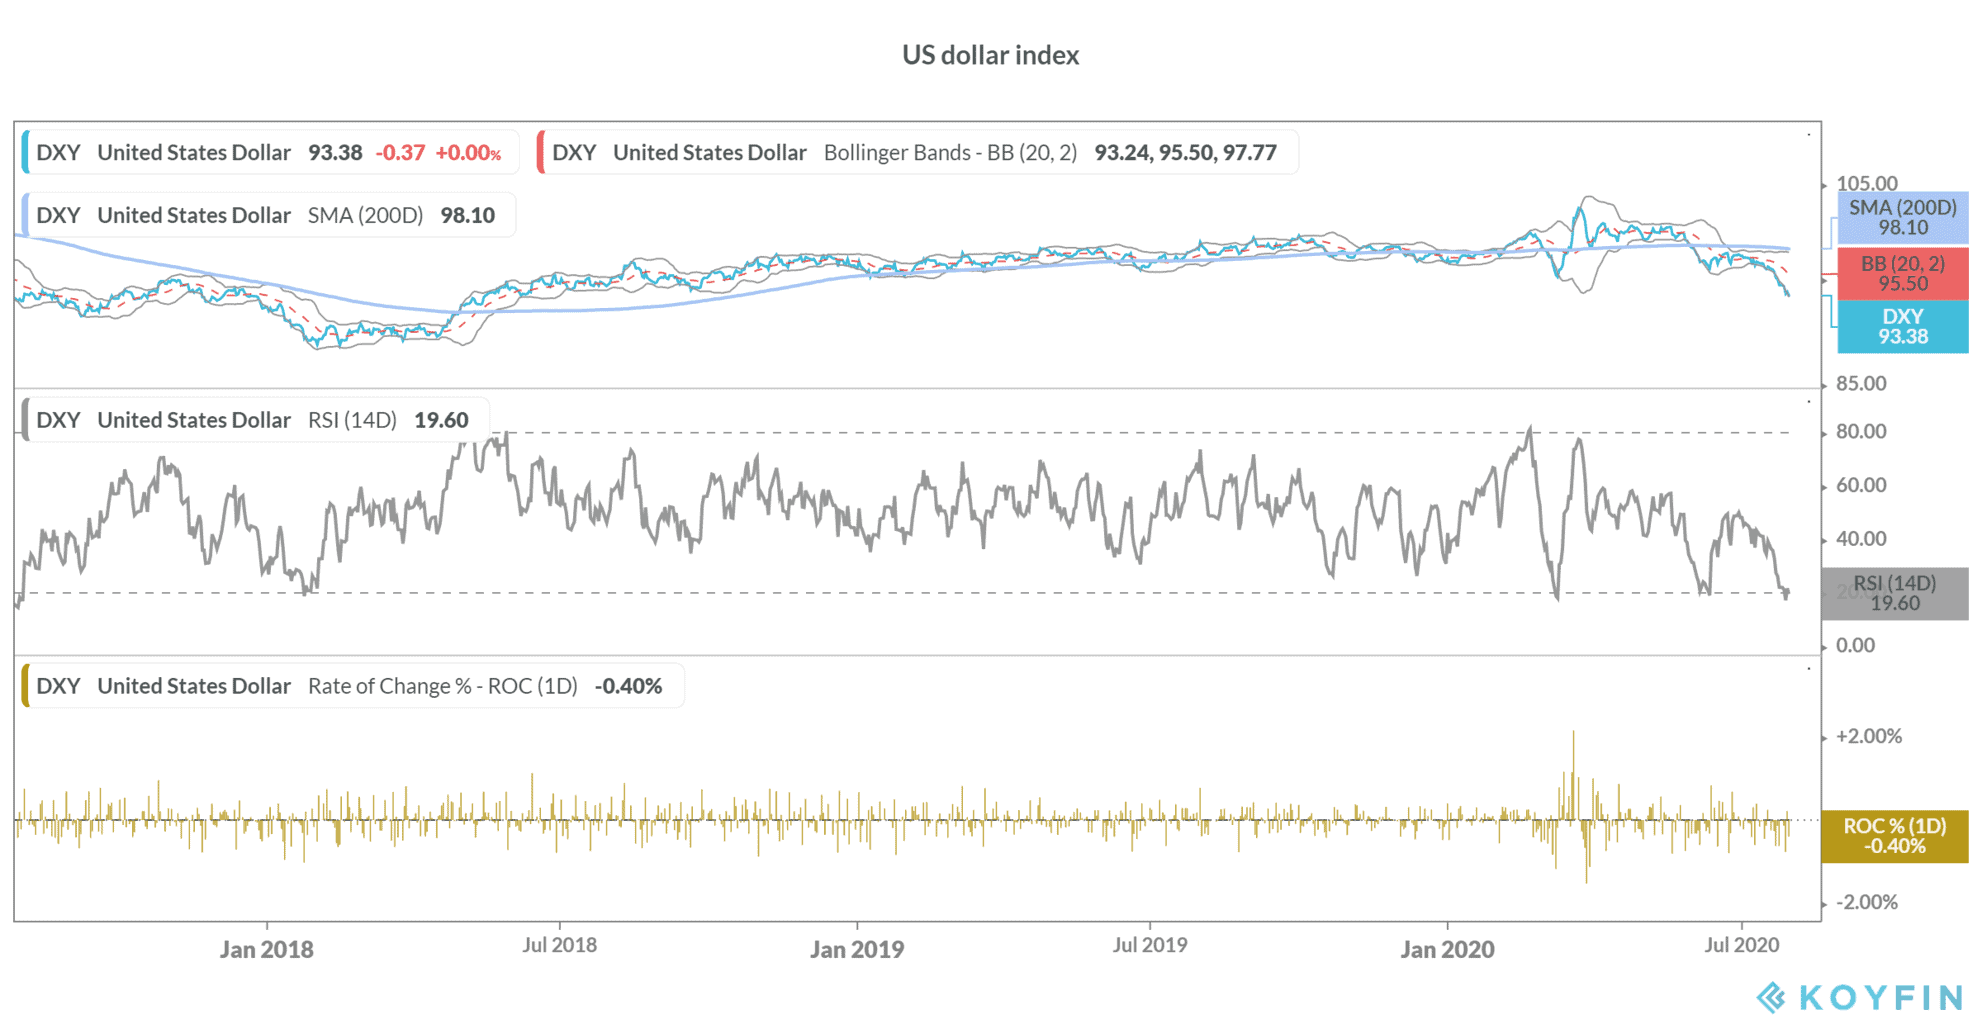Click the 105.00 price axis value
Screen dimensions: 1982x1024
coord(1867,183)
